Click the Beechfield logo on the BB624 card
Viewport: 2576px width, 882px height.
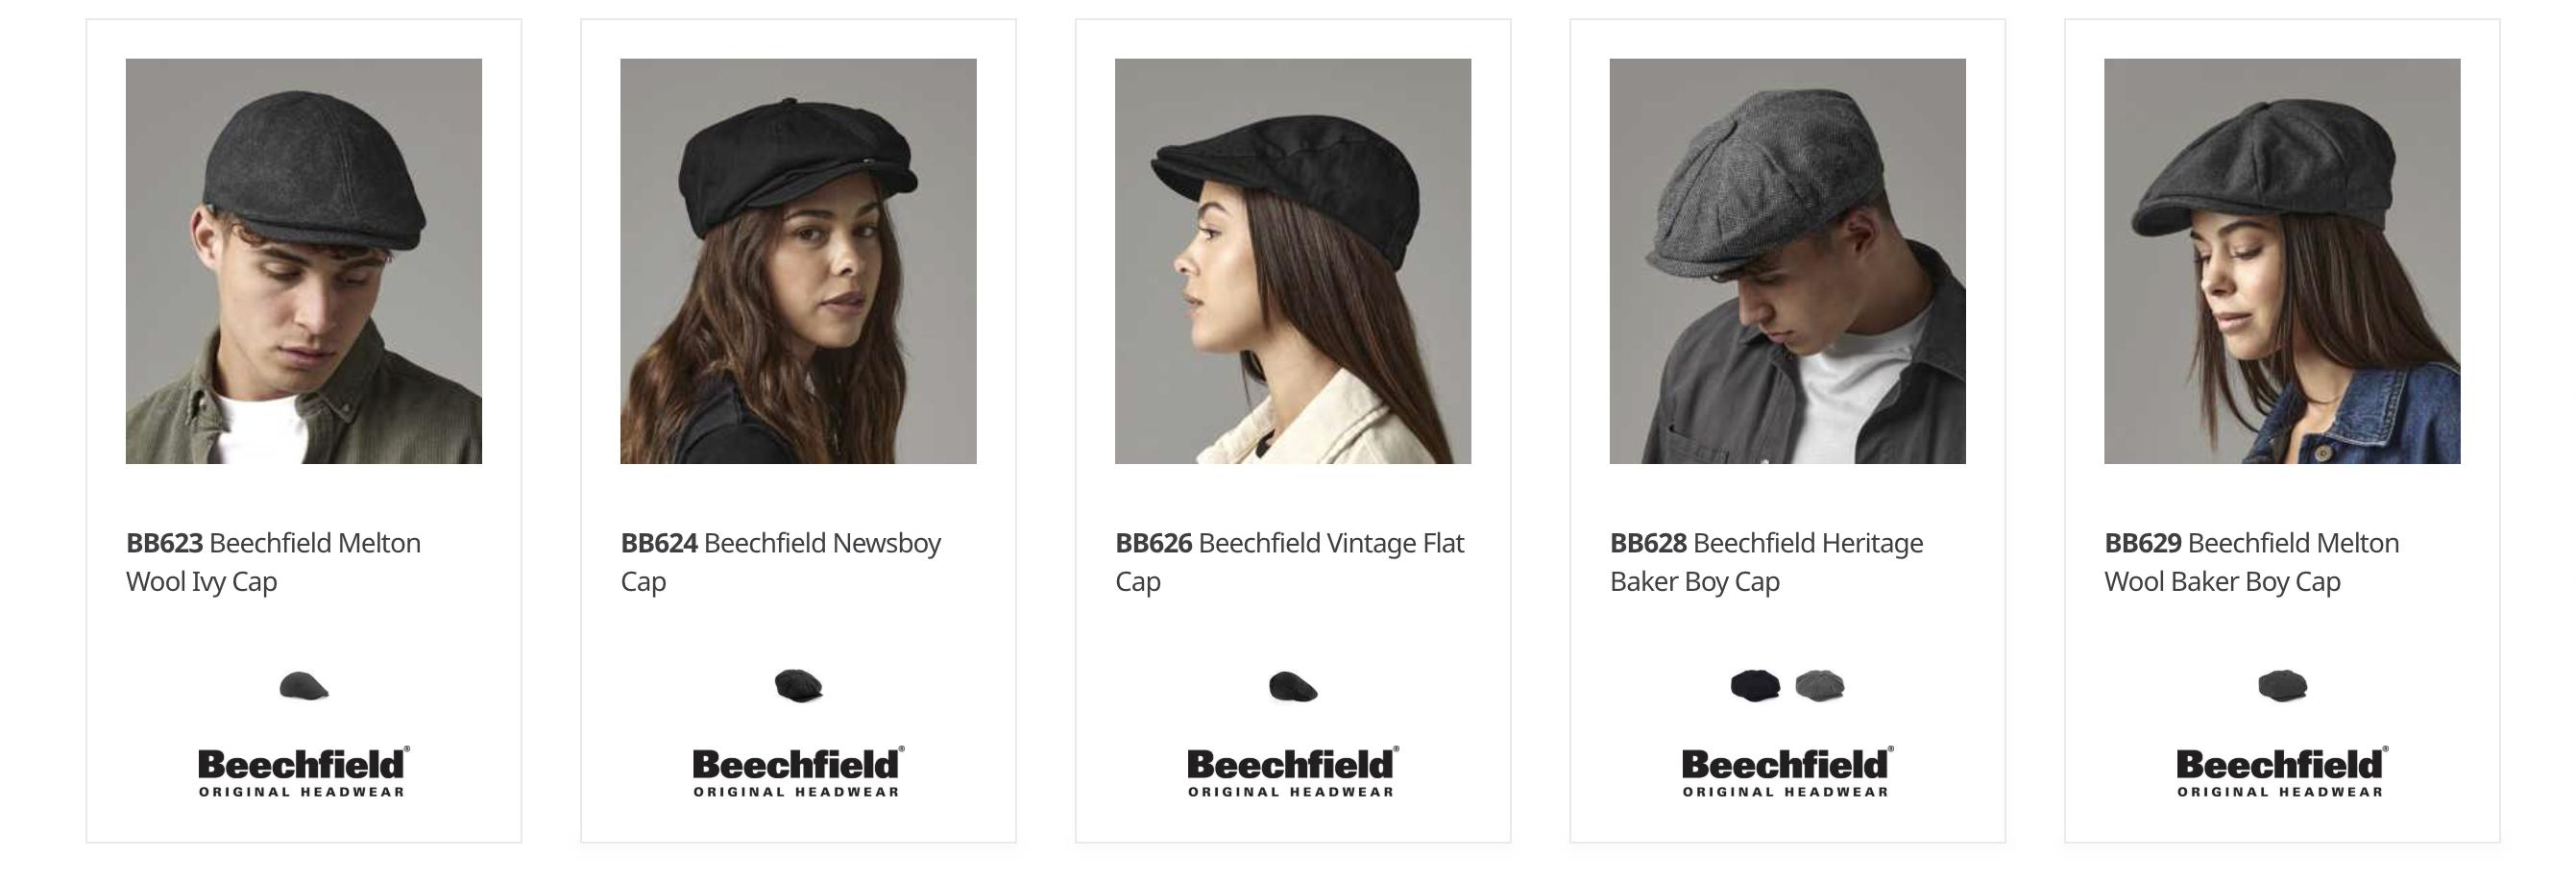[798, 771]
